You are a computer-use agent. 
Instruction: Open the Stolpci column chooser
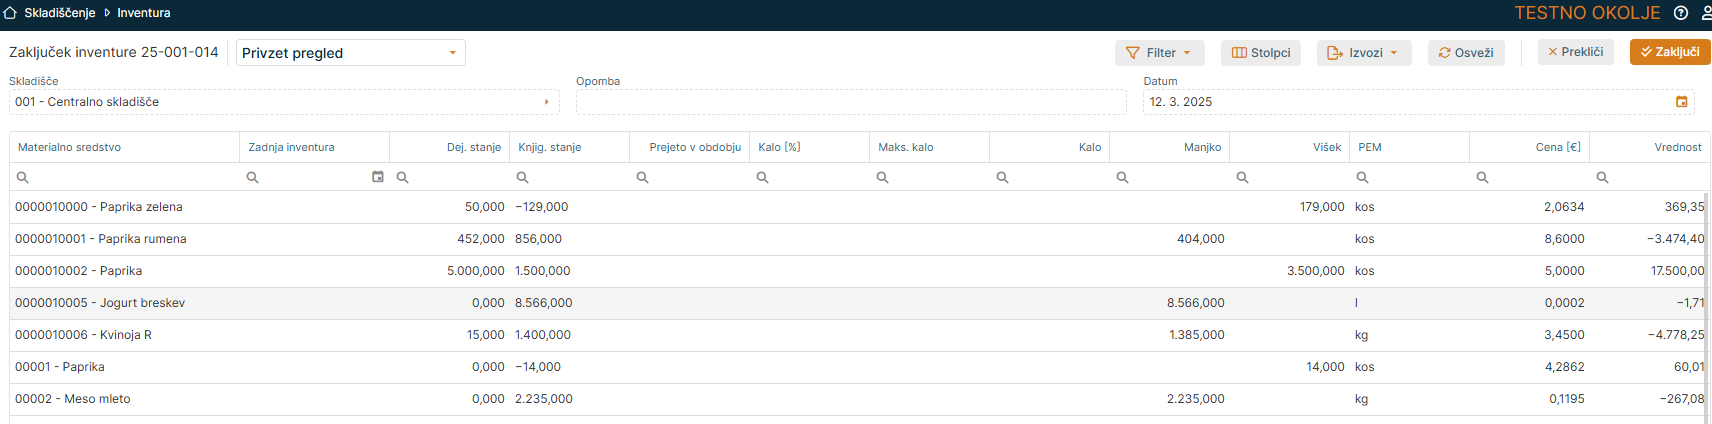[1260, 53]
